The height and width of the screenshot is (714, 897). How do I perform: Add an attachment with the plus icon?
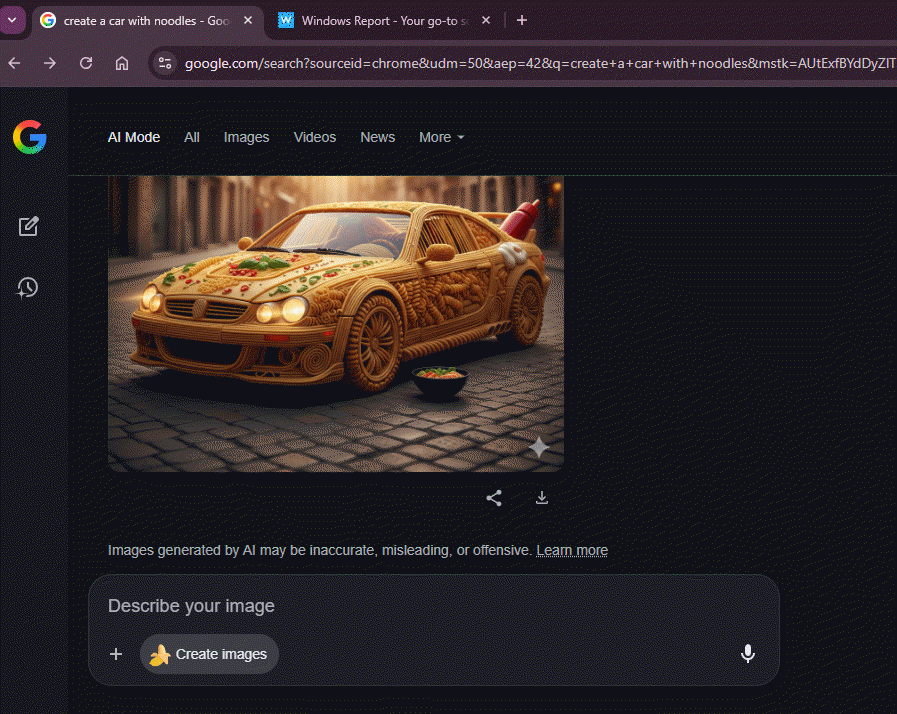click(116, 654)
